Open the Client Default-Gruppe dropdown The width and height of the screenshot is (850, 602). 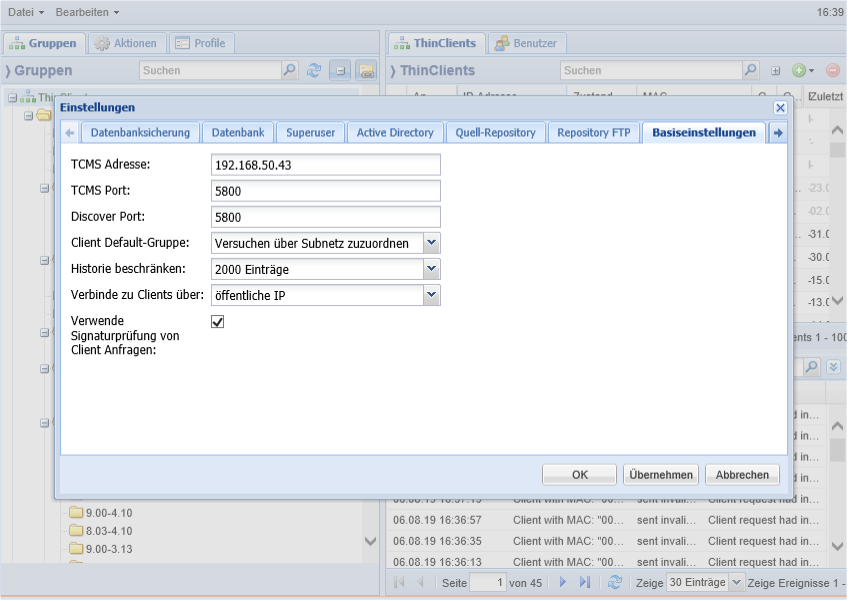pos(431,242)
